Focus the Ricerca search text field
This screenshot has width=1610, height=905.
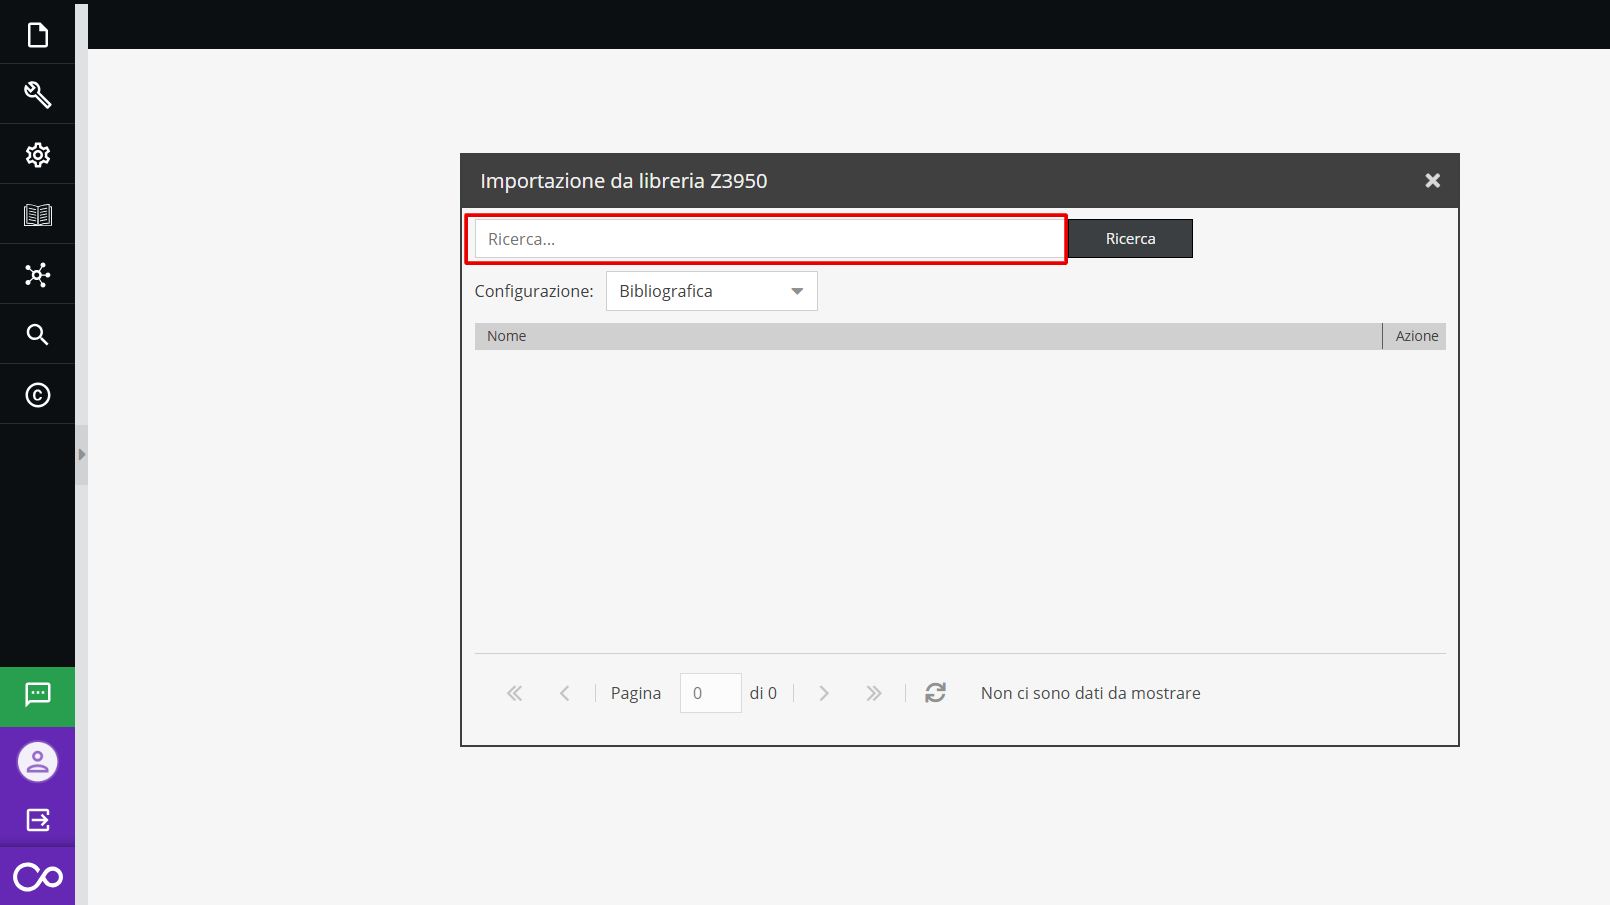tap(767, 239)
